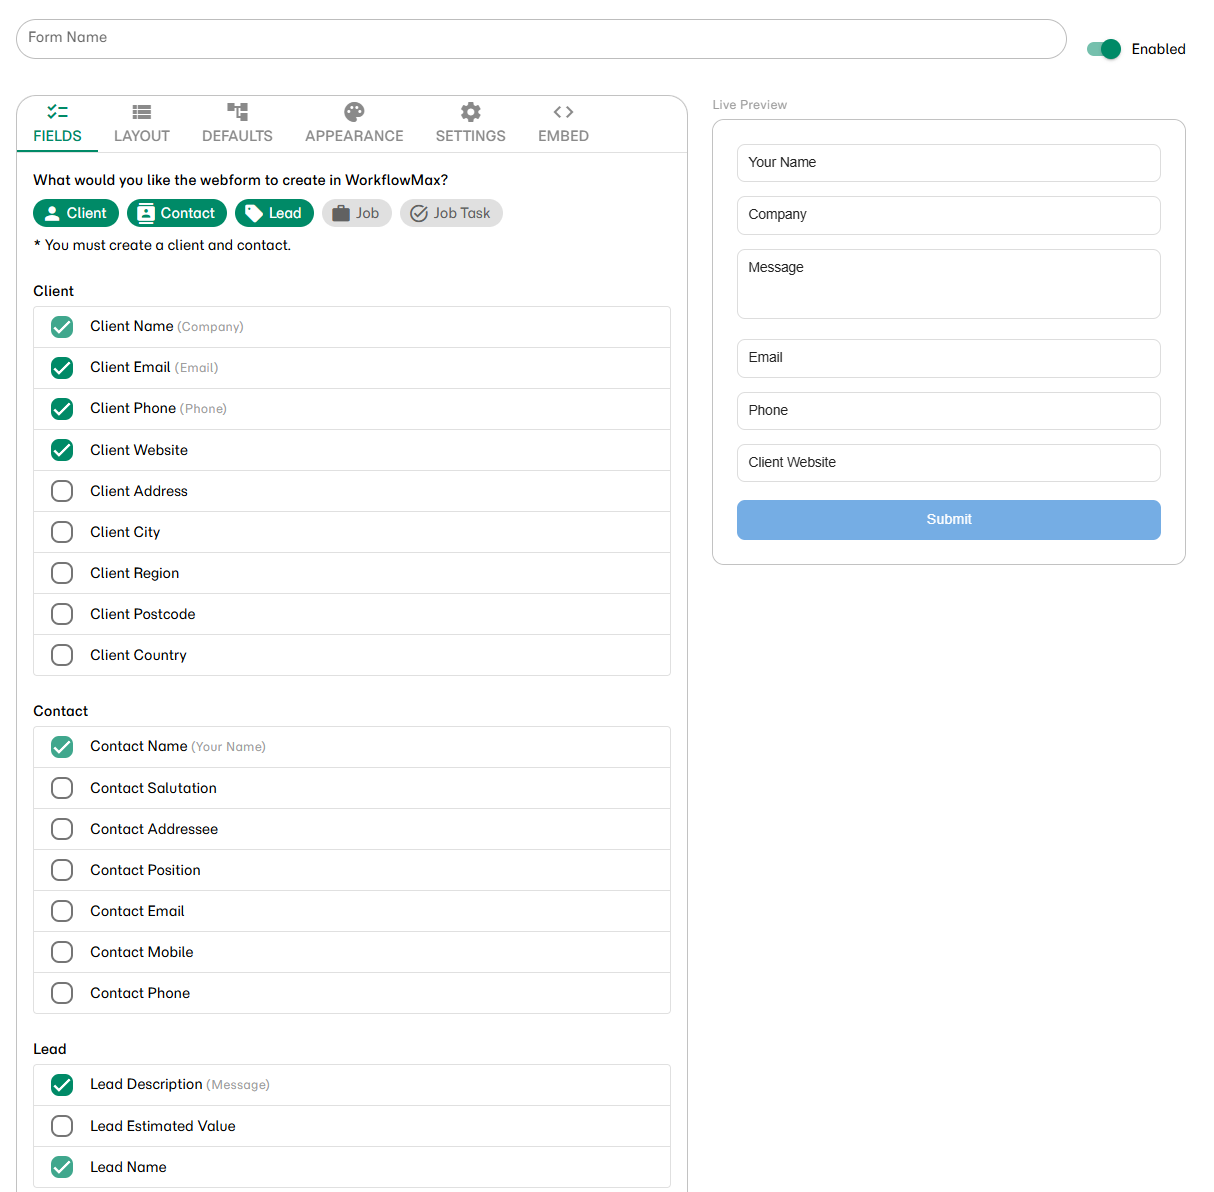Click the briefcase icon on the Job pill

[x=339, y=213]
